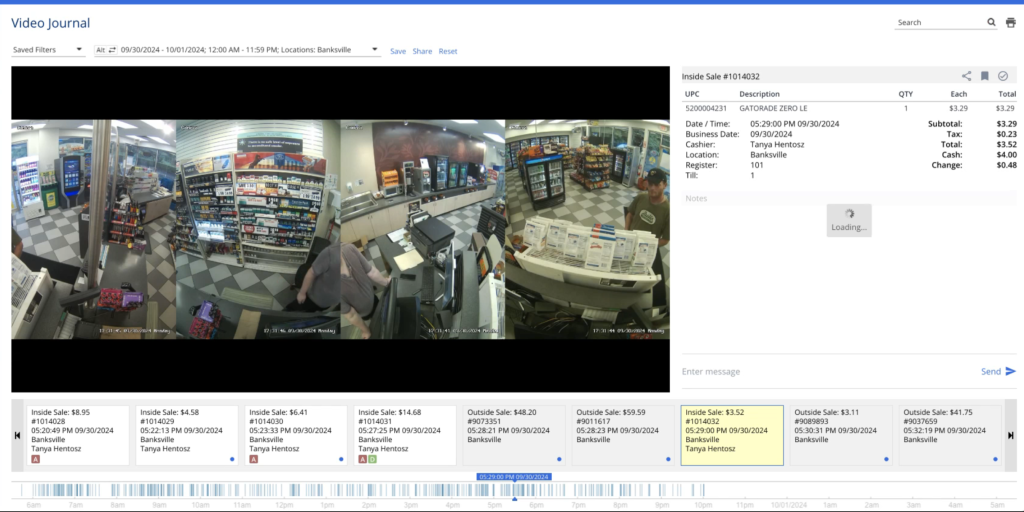Share Inside Sale #1014032 via share icon
Screen dimensions: 1024x512
pyautogui.click(x=966, y=76)
